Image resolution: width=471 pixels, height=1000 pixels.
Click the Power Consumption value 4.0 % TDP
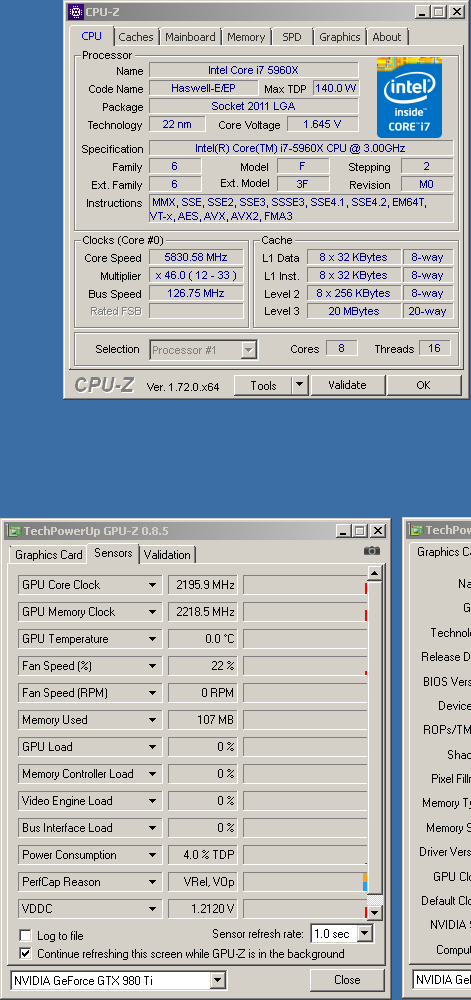pyautogui.click(x=203, y=855)
